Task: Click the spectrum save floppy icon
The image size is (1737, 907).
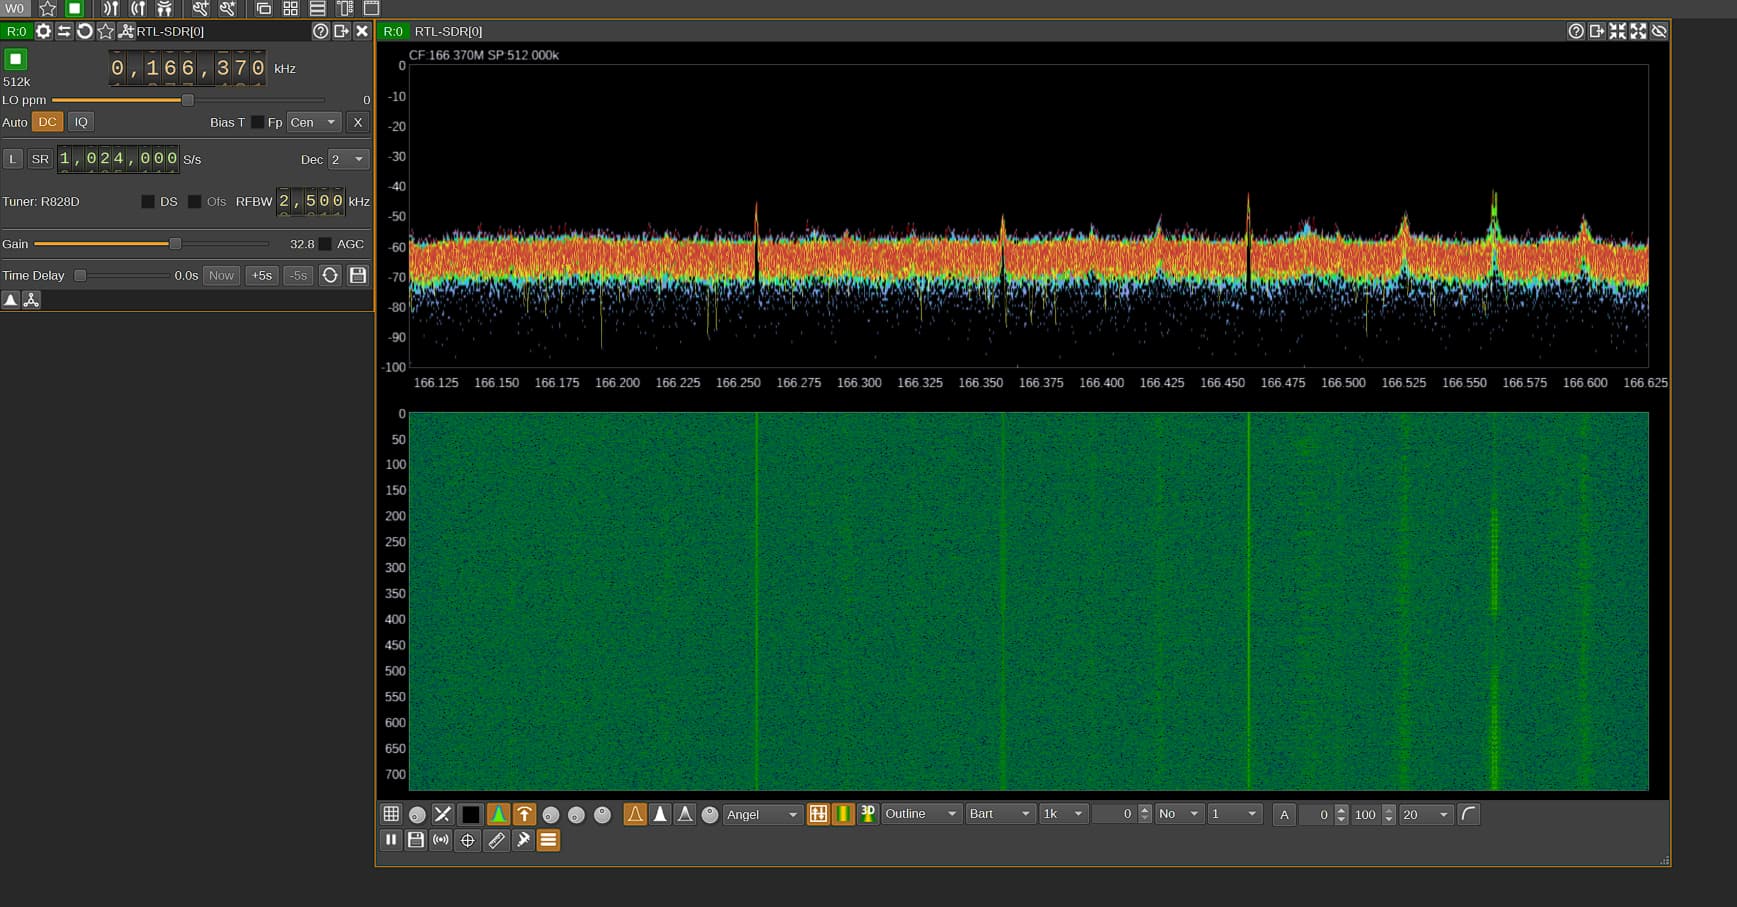Action: click(416, 840)
